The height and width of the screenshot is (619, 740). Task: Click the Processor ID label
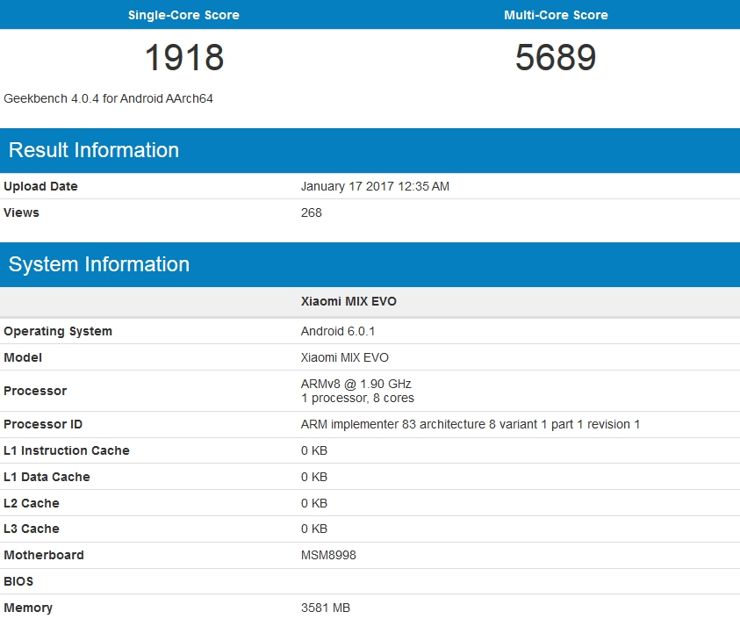[x=43, y=424]
